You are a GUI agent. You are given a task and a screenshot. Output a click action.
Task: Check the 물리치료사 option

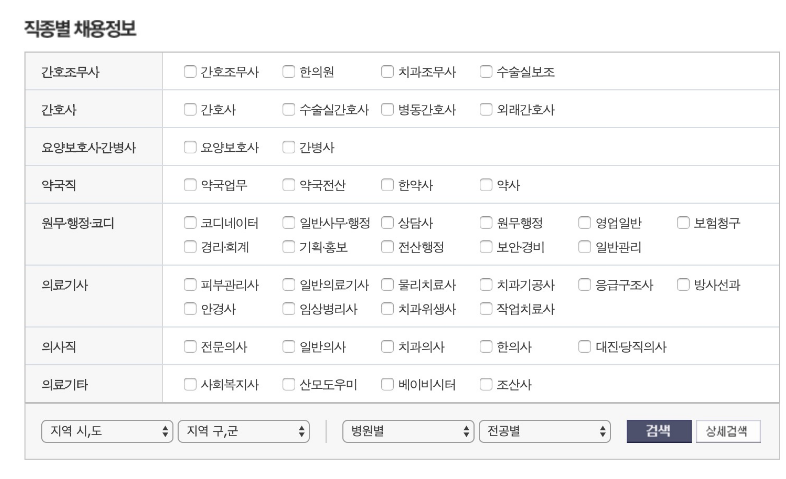pyautogui.click(x=387, y=285)
